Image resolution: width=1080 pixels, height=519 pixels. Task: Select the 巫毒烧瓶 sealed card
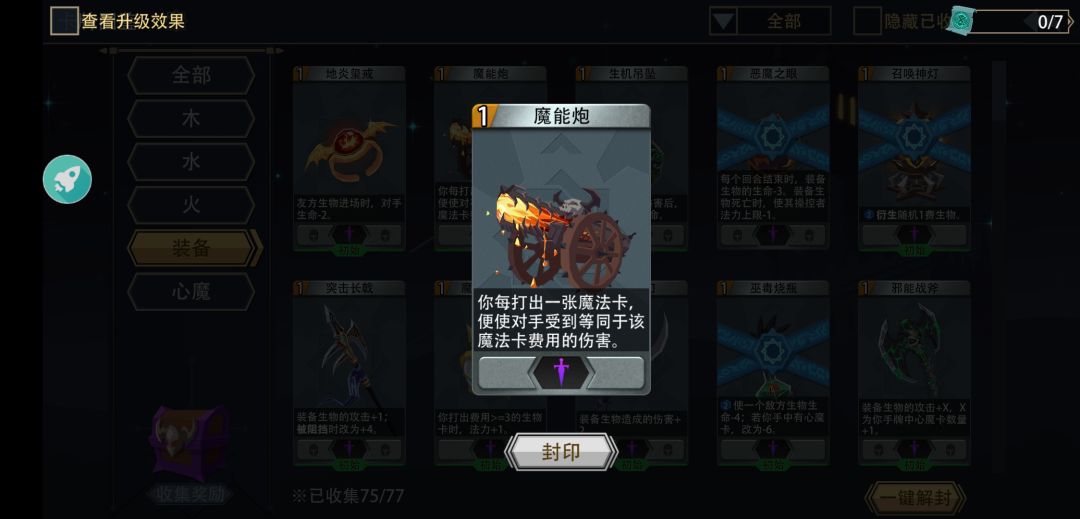[x=773, y=373]
